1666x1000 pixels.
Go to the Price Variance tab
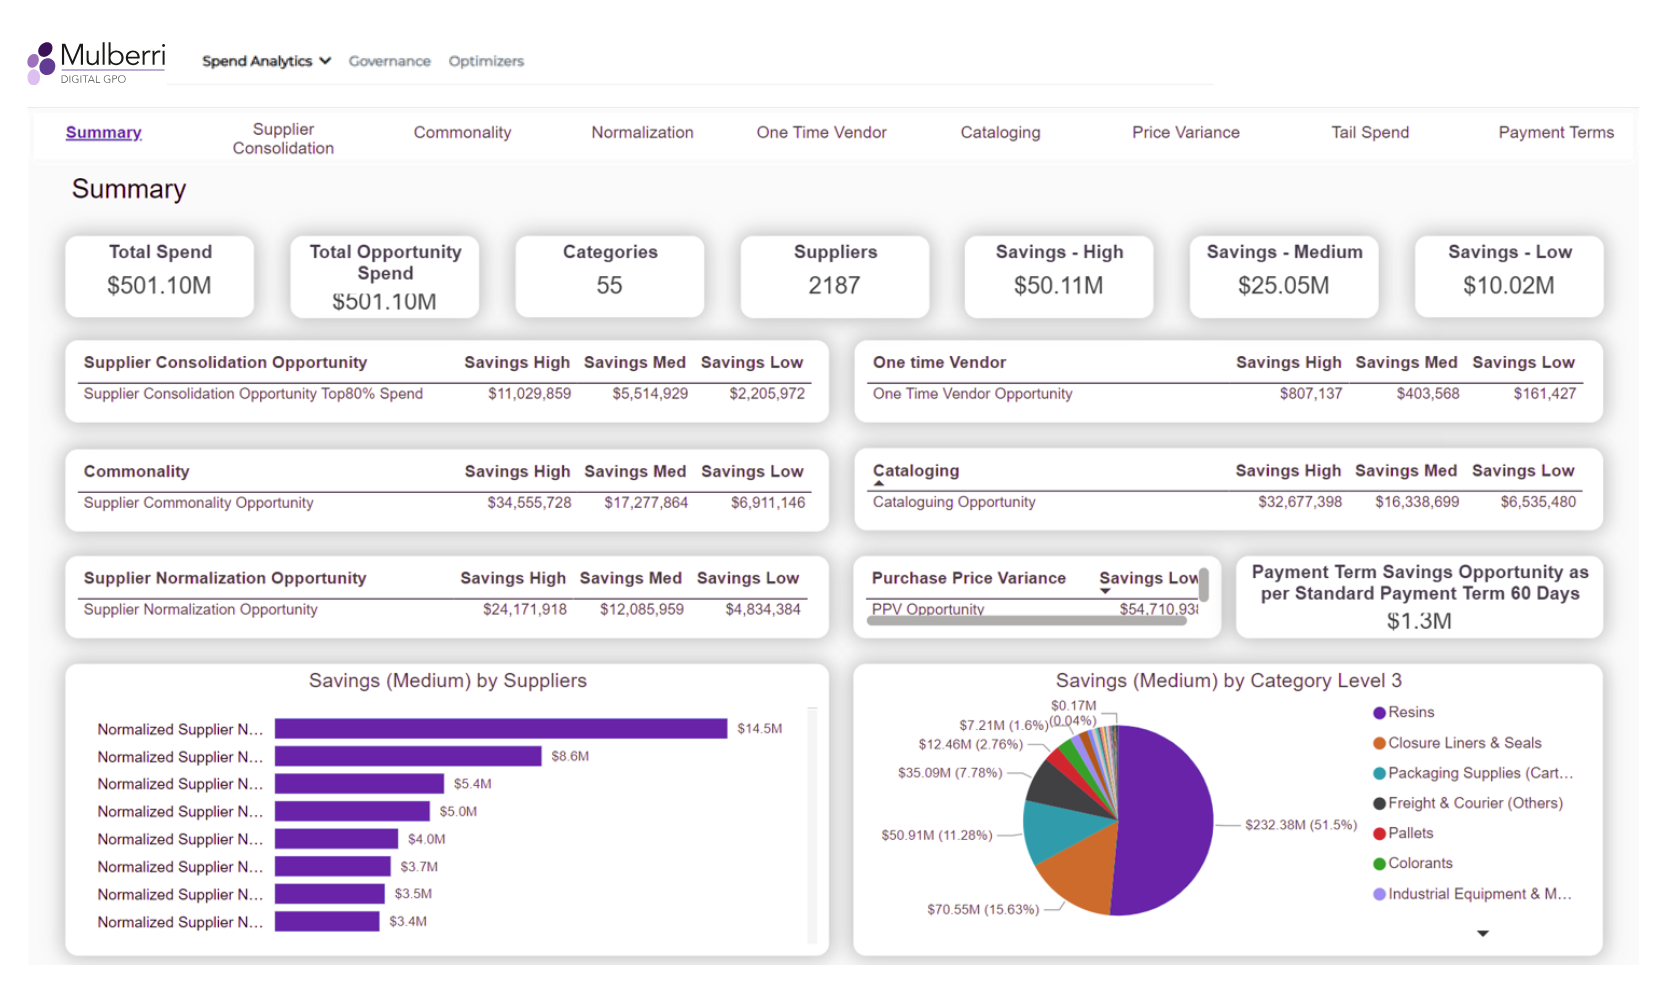[1185, 132]
